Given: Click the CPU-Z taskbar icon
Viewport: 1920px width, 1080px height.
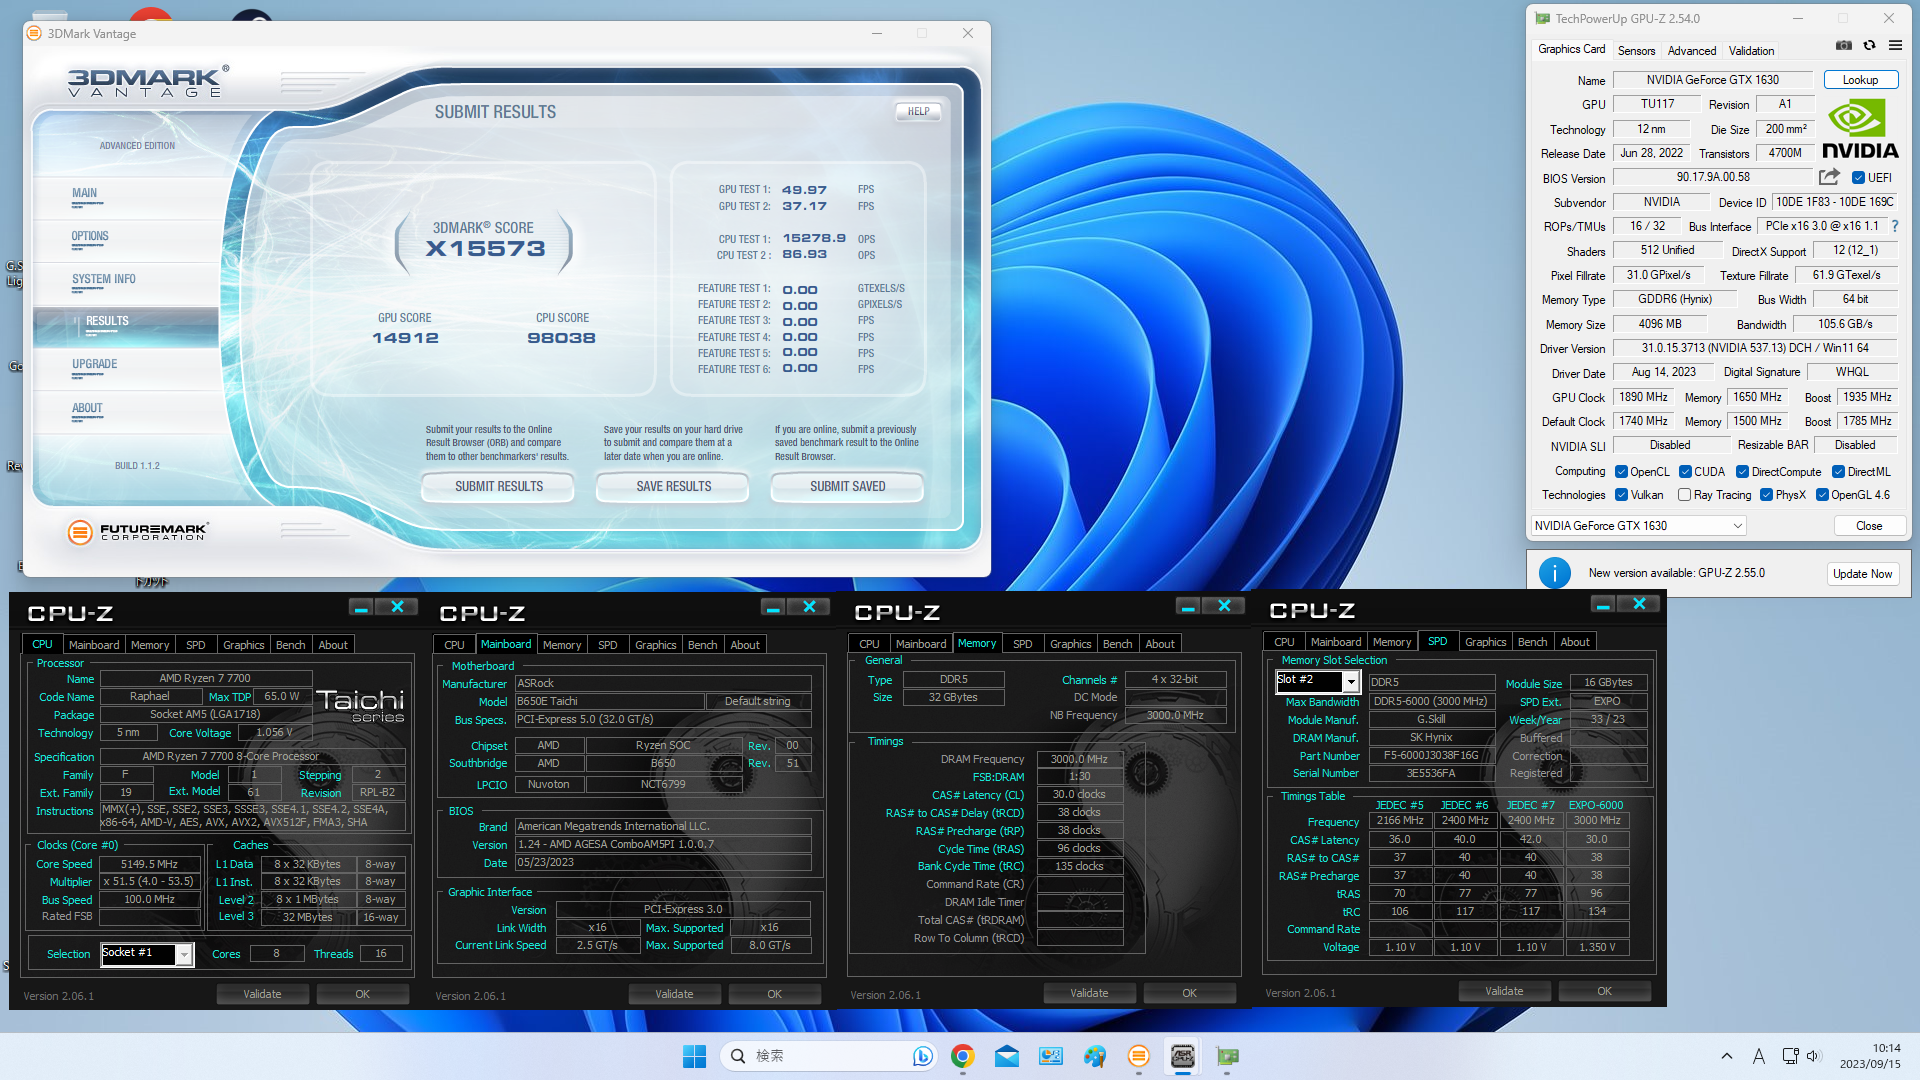Looking at the screenshot, I should pos(1183,1056).
